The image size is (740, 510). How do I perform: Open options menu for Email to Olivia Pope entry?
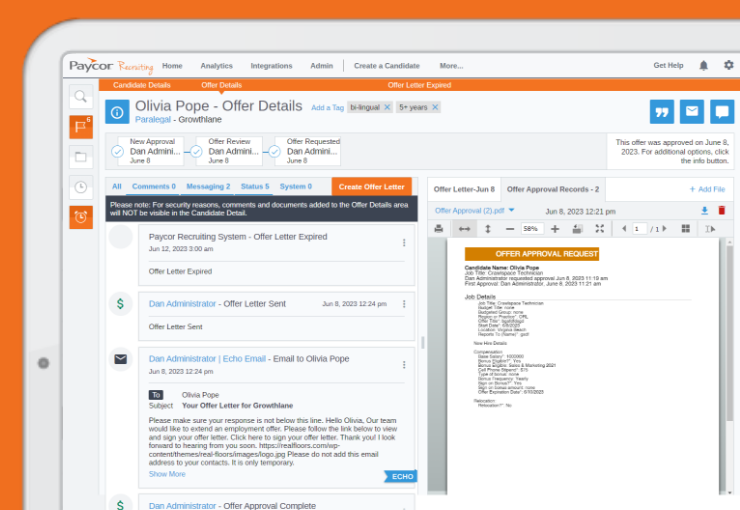pos(404,365)
